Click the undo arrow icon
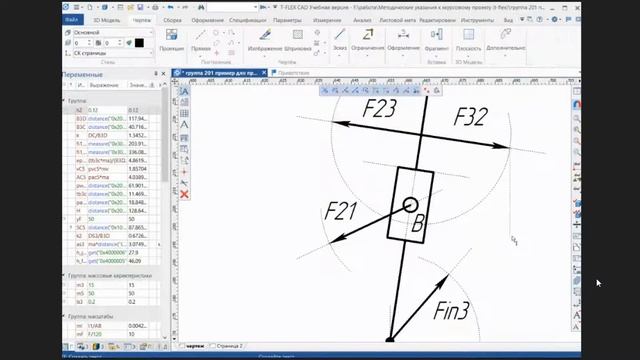 coord(170,7)
